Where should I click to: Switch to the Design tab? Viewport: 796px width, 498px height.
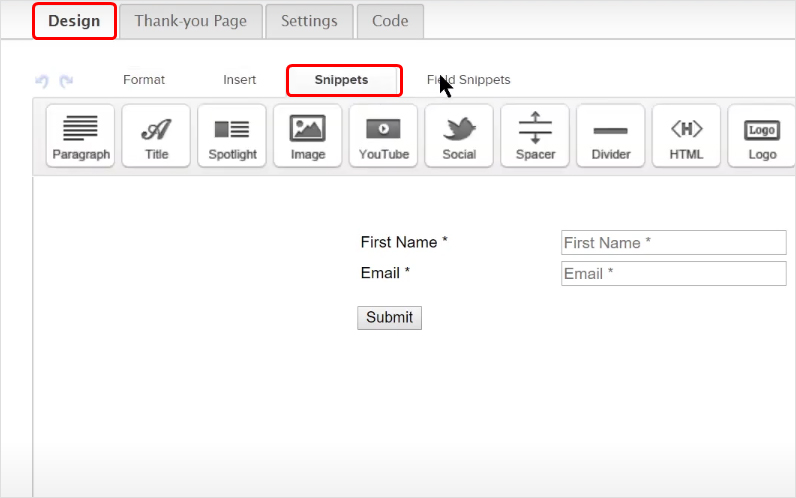coord(74,21)
